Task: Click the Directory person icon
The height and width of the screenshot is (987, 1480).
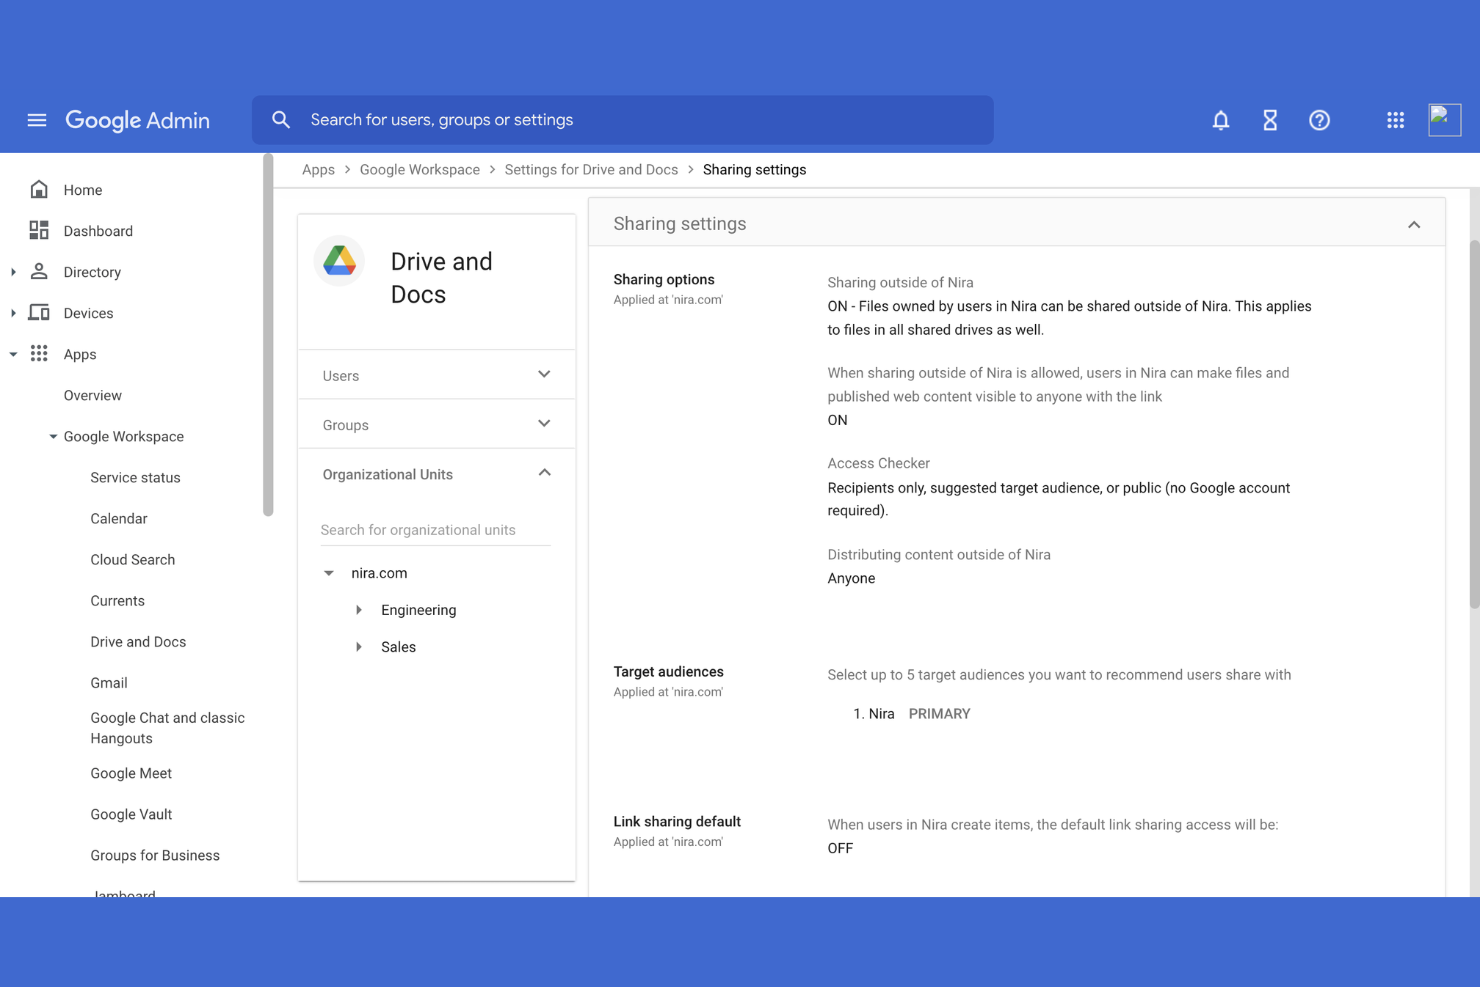Action: pos(39,271)
